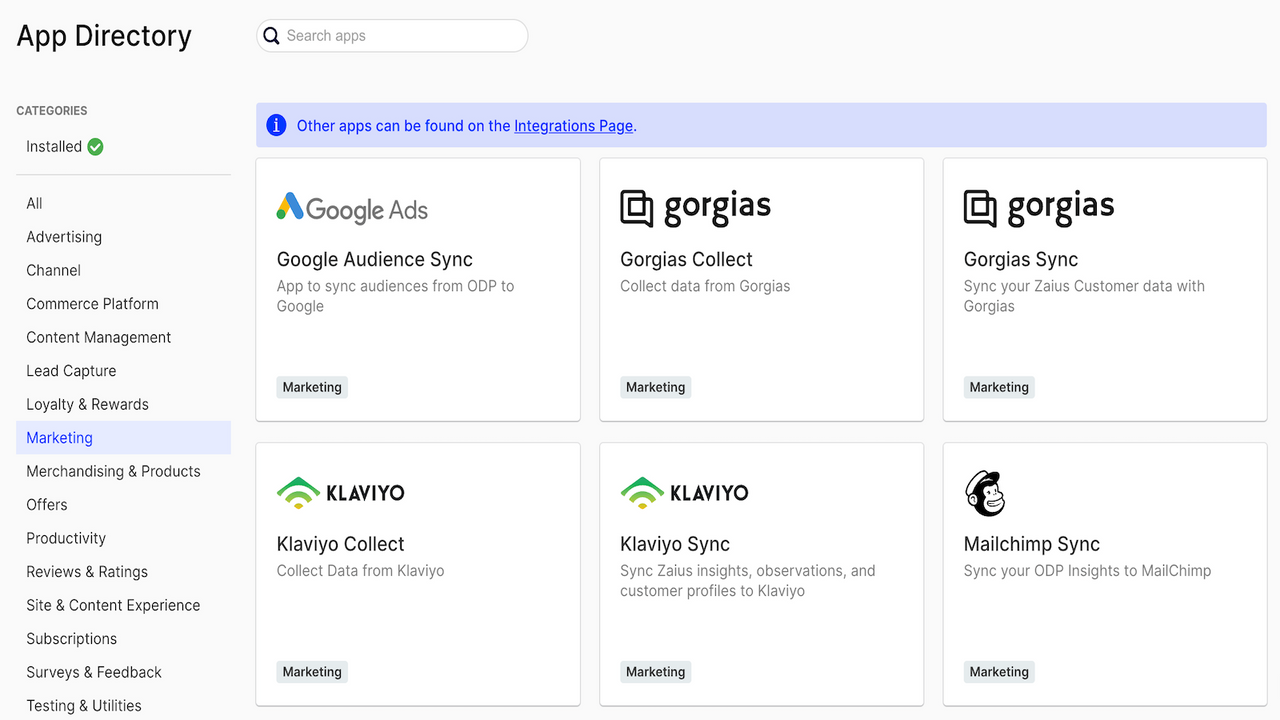The image size is (1280, 720).
Task: Click the App Directory page heading
Action: [104, 36]
